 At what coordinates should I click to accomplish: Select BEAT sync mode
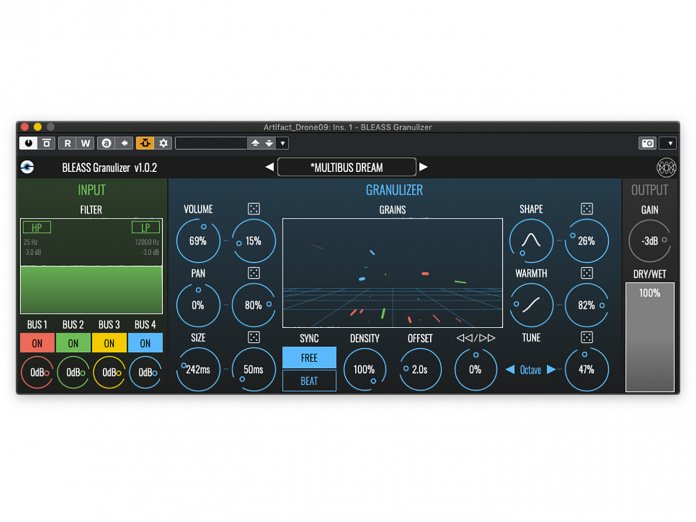[x=309, y=381]
